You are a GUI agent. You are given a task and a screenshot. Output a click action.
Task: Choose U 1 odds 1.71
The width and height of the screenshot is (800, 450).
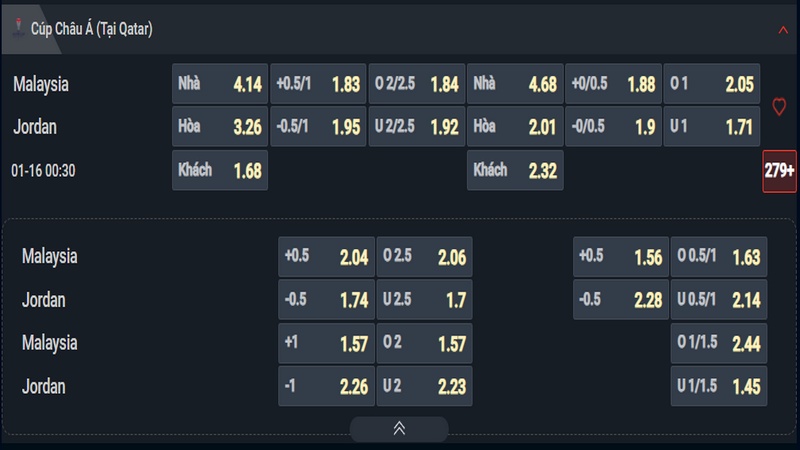click(x=711, y=127)
